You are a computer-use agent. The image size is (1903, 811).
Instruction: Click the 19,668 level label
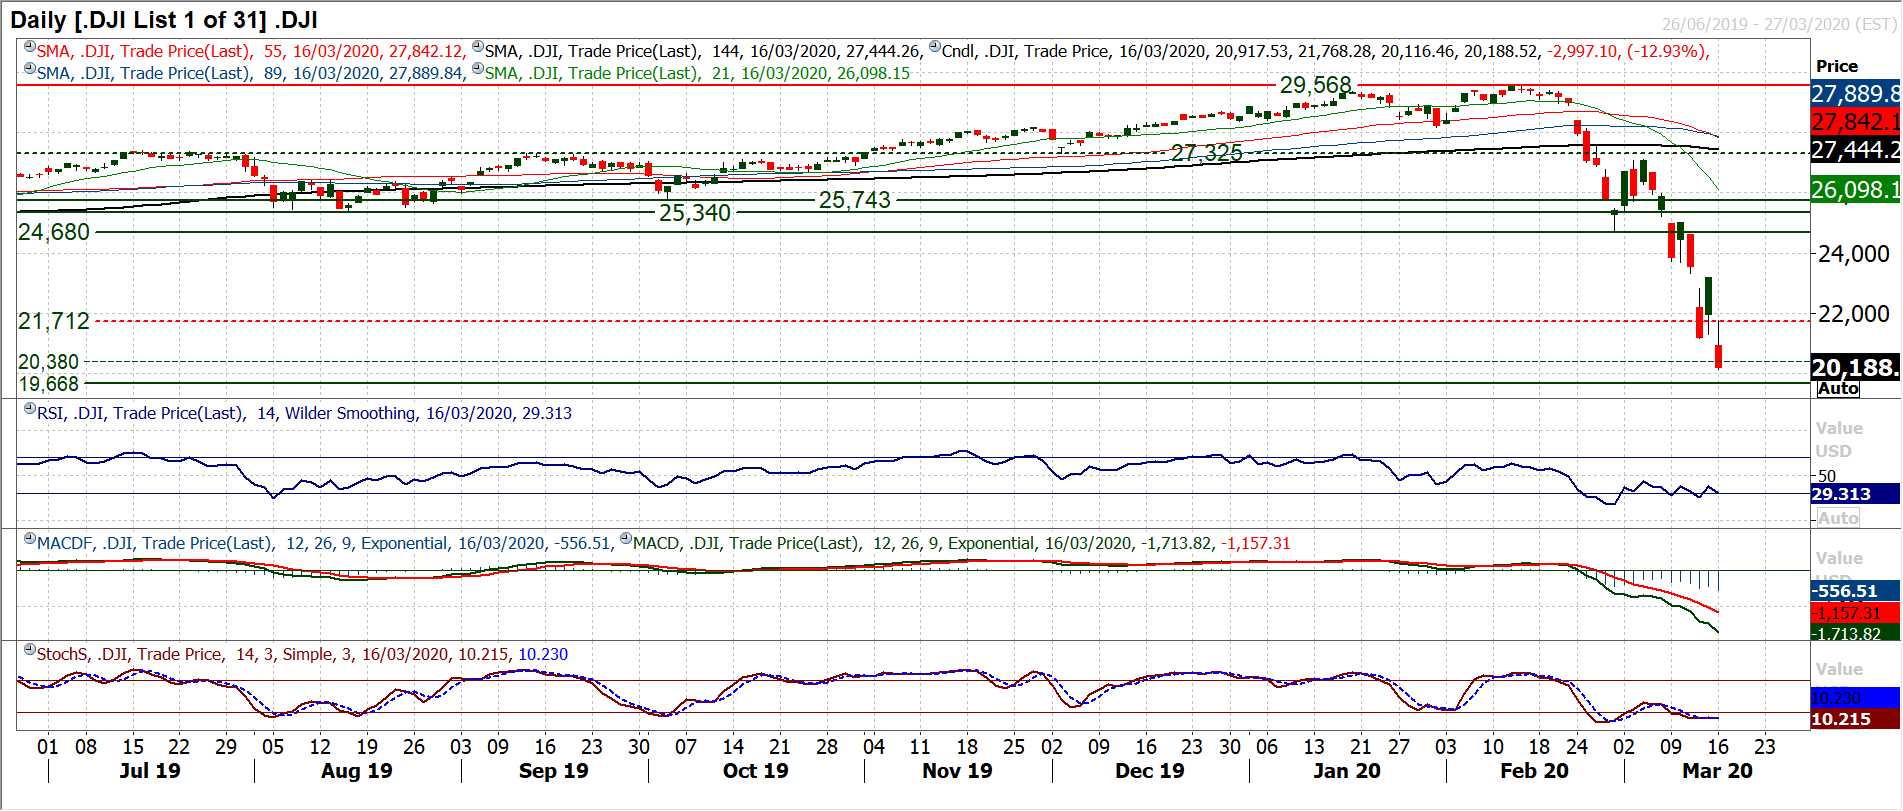(48, 384)
